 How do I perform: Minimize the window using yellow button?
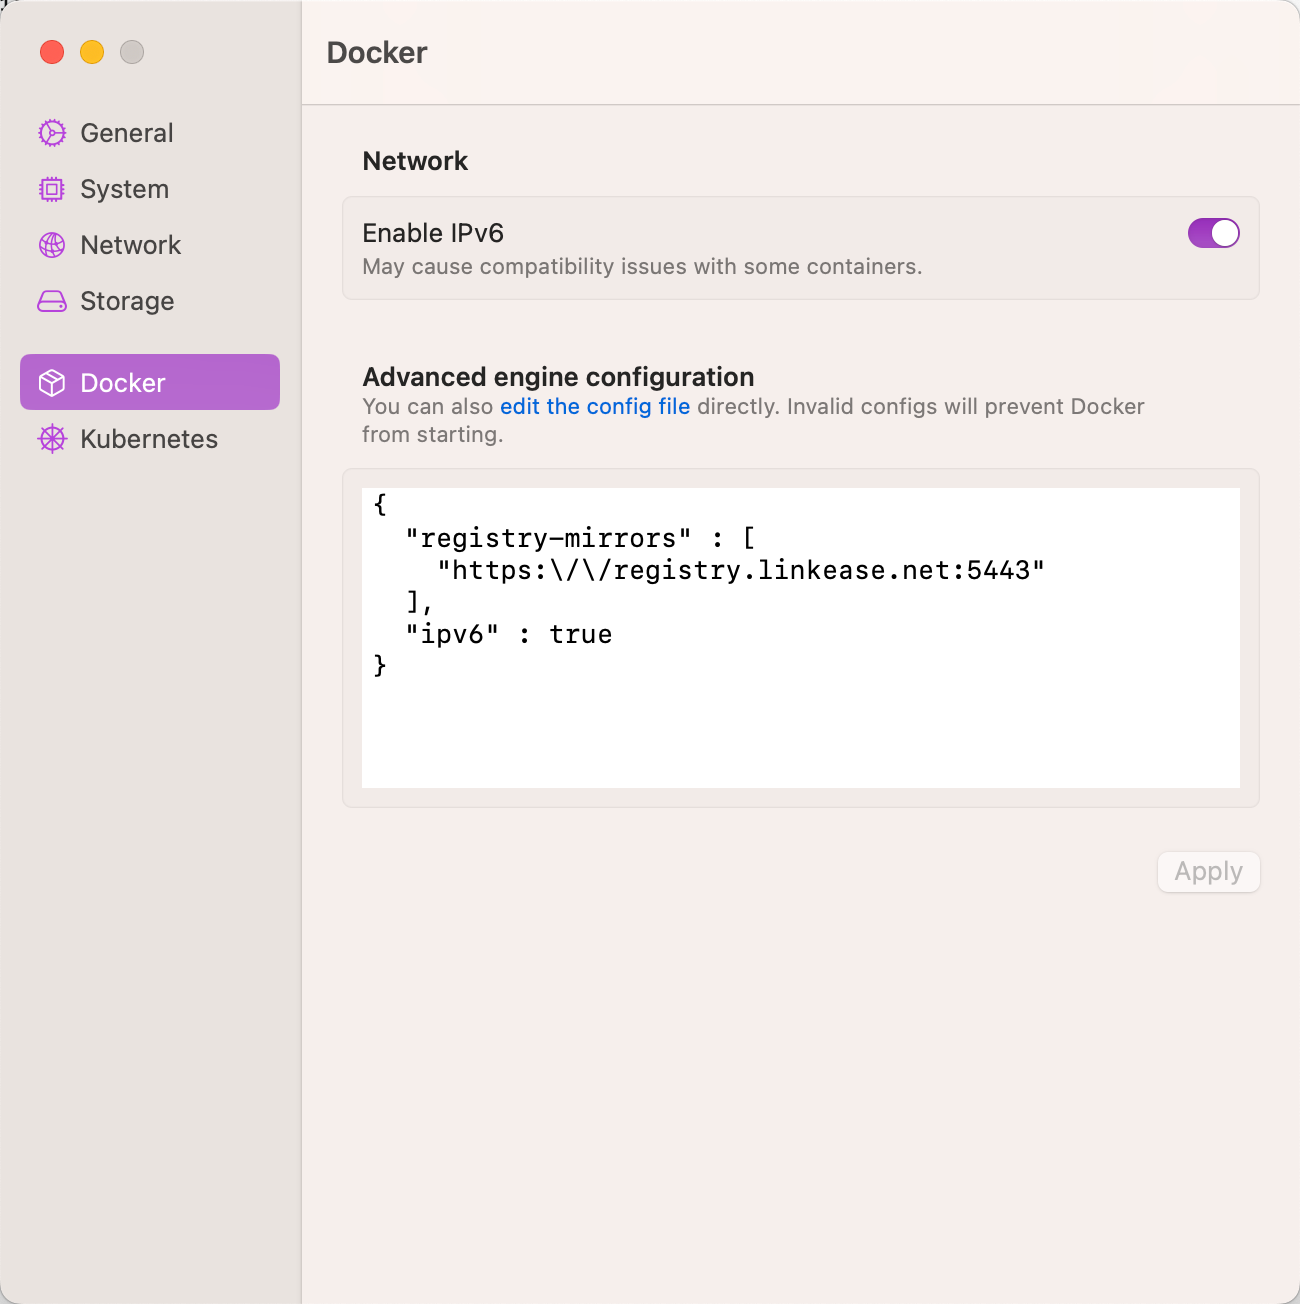(x=92, y=52)
